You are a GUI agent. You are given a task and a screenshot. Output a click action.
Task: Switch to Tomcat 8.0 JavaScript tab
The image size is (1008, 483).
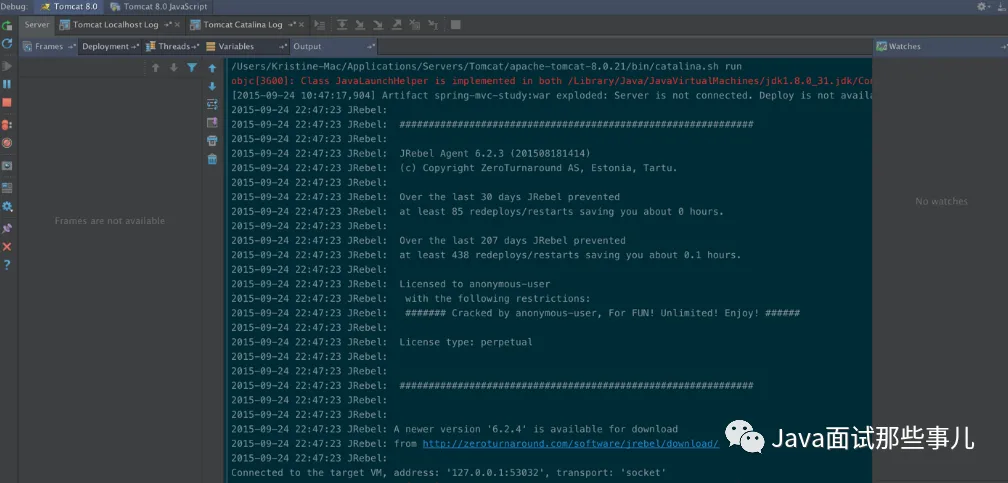(159, 6)
